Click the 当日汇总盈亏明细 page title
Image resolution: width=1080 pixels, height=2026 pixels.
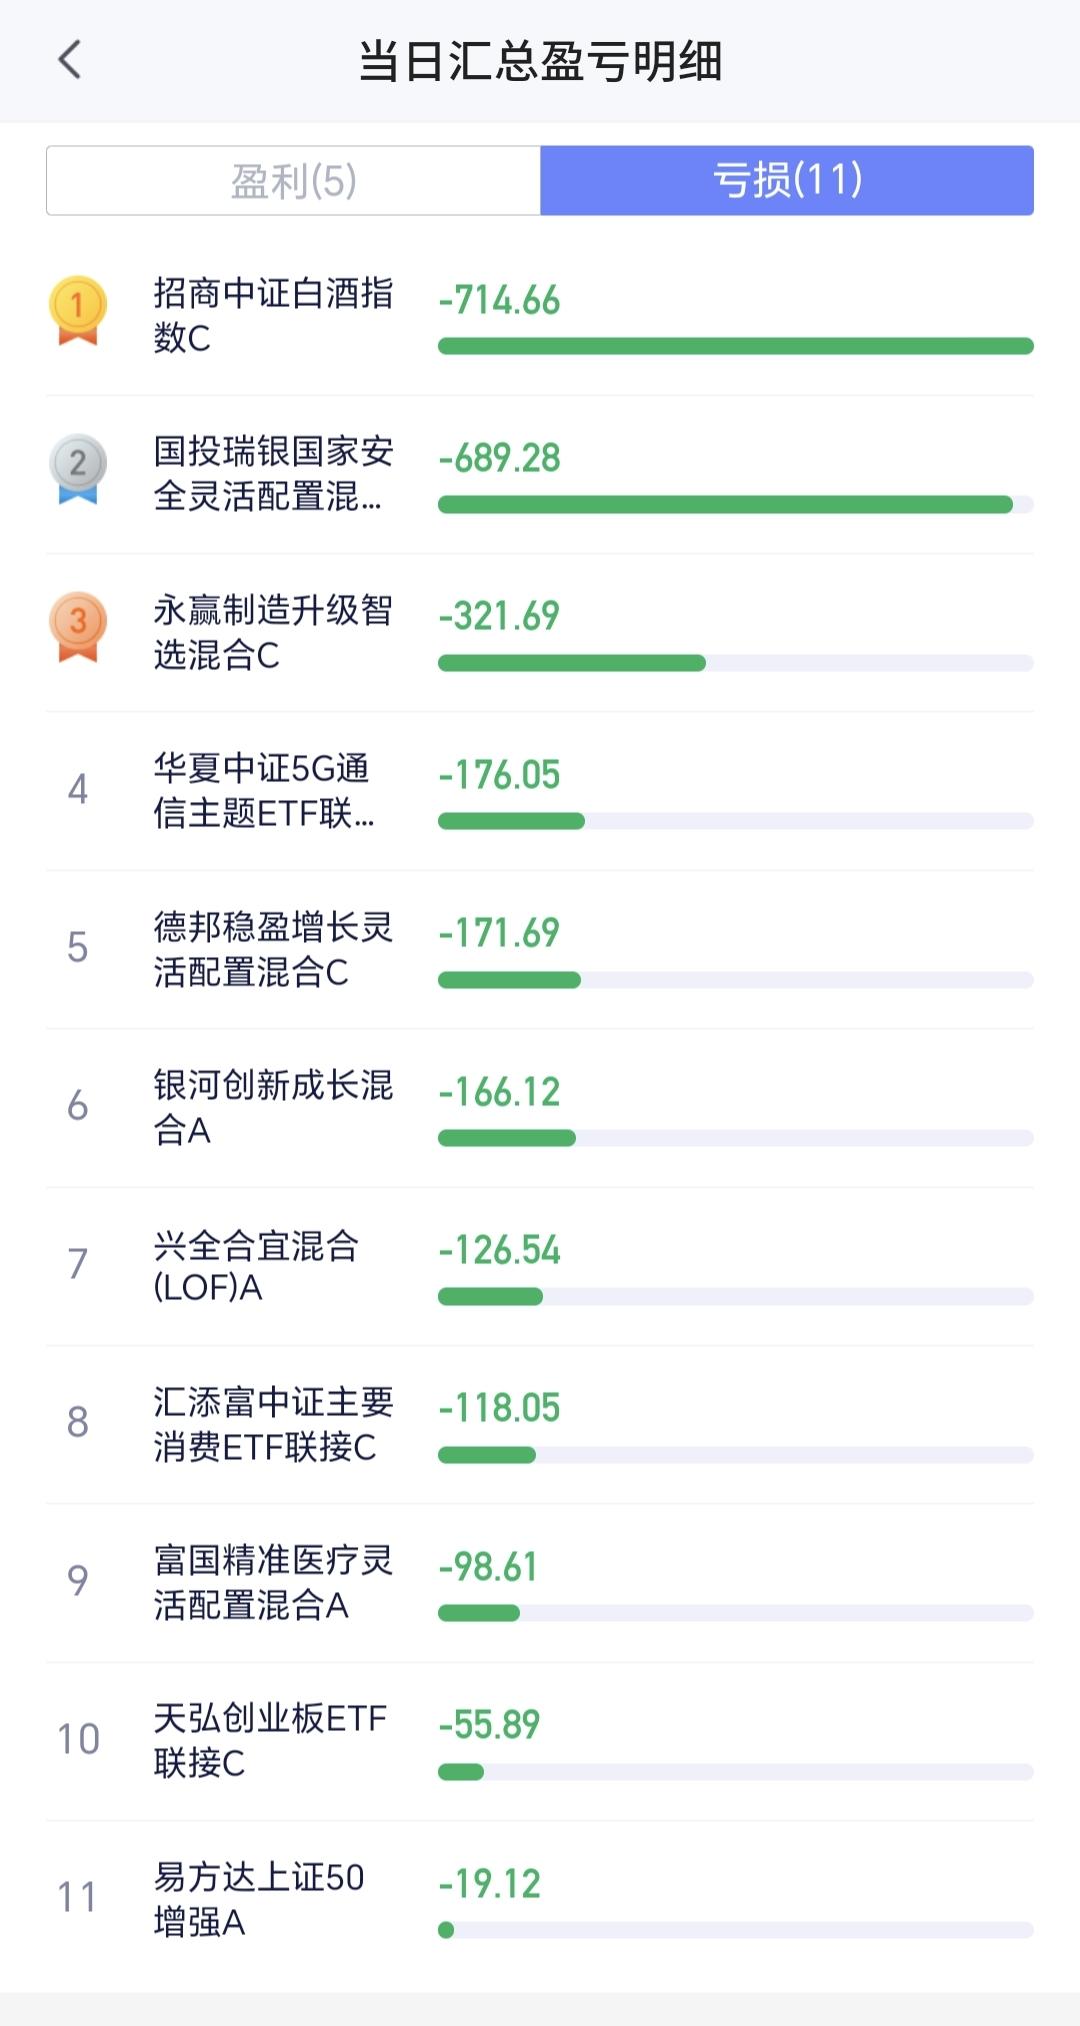[x=540, y=61]
